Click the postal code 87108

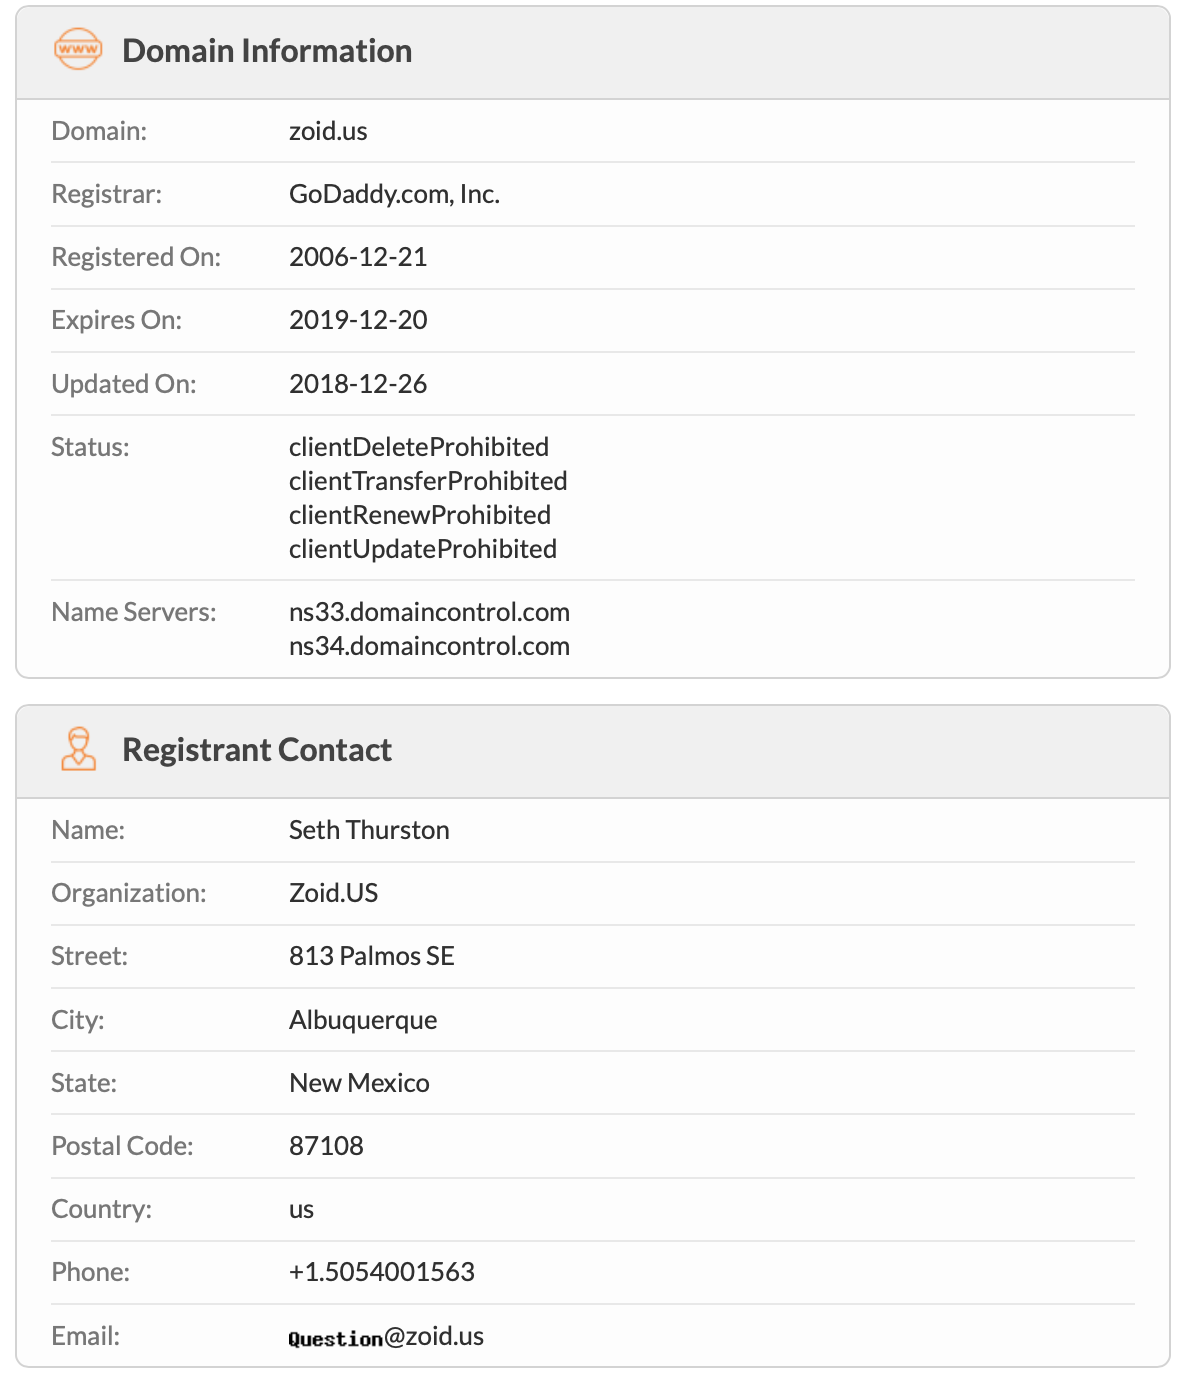click(x=326, y=1146)
